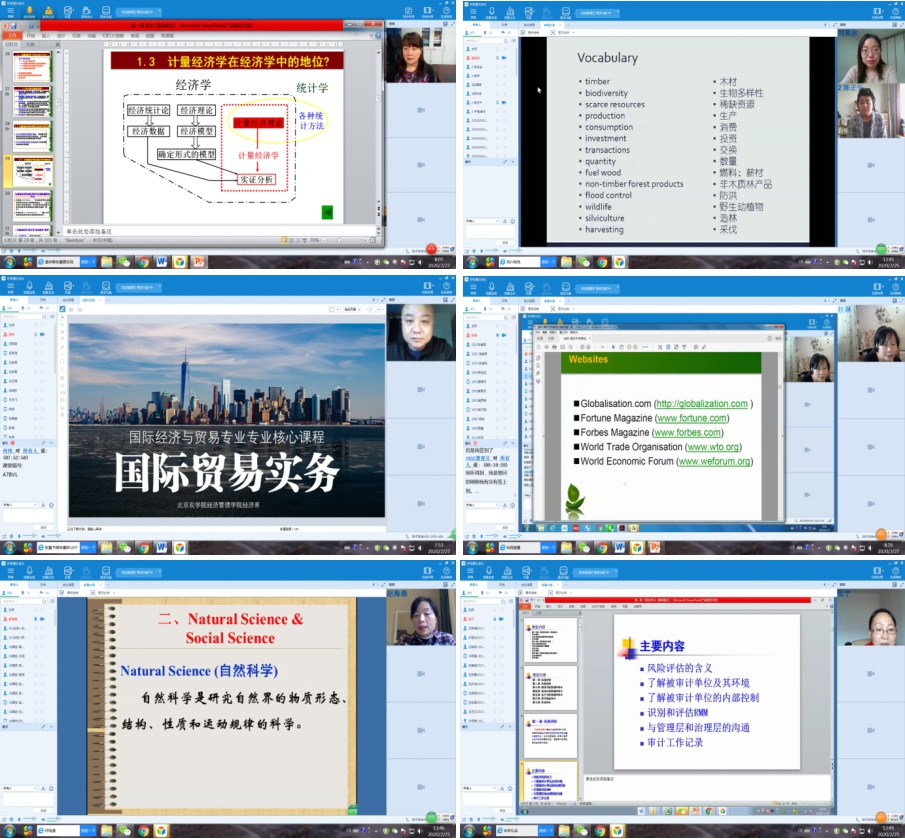Collapse chat panel chevron in Natural Science window
Screen dimensions: 905x839
(x=50, y=728)
